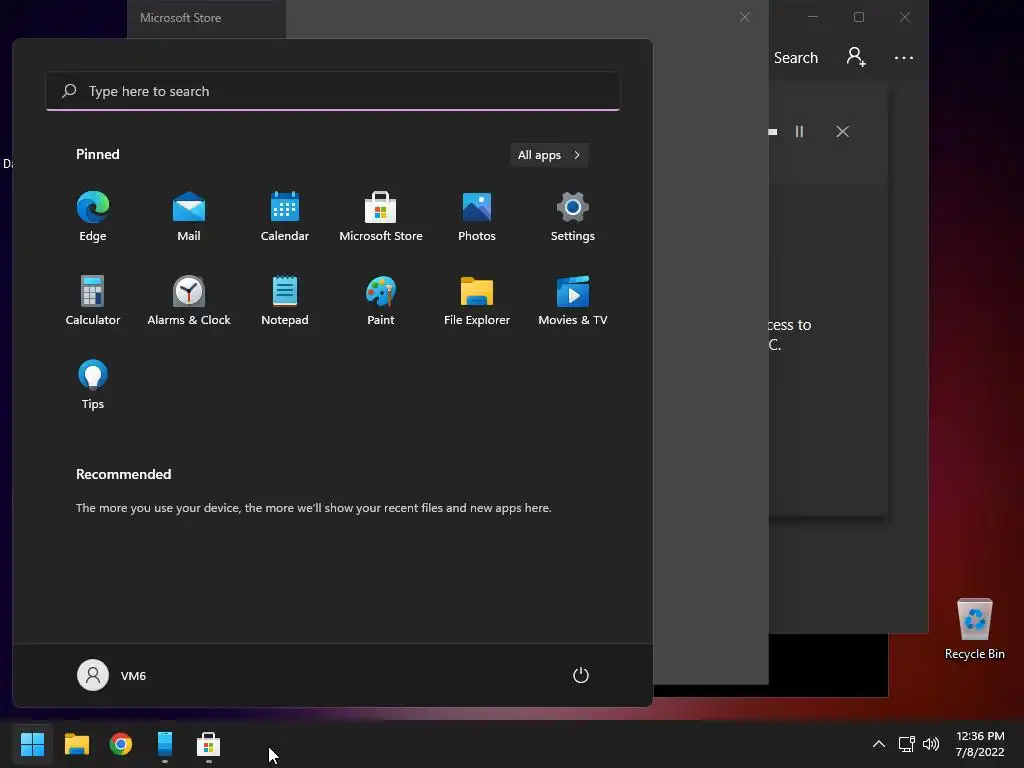1024x768 pixels.
Task: Open the three-dot menu in Microsoft Store
Action: tap(904, 57)
